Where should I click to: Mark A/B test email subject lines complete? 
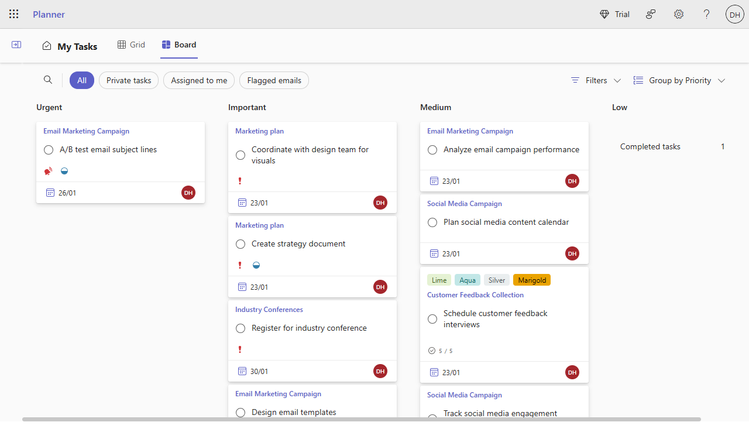pos(48,150)
